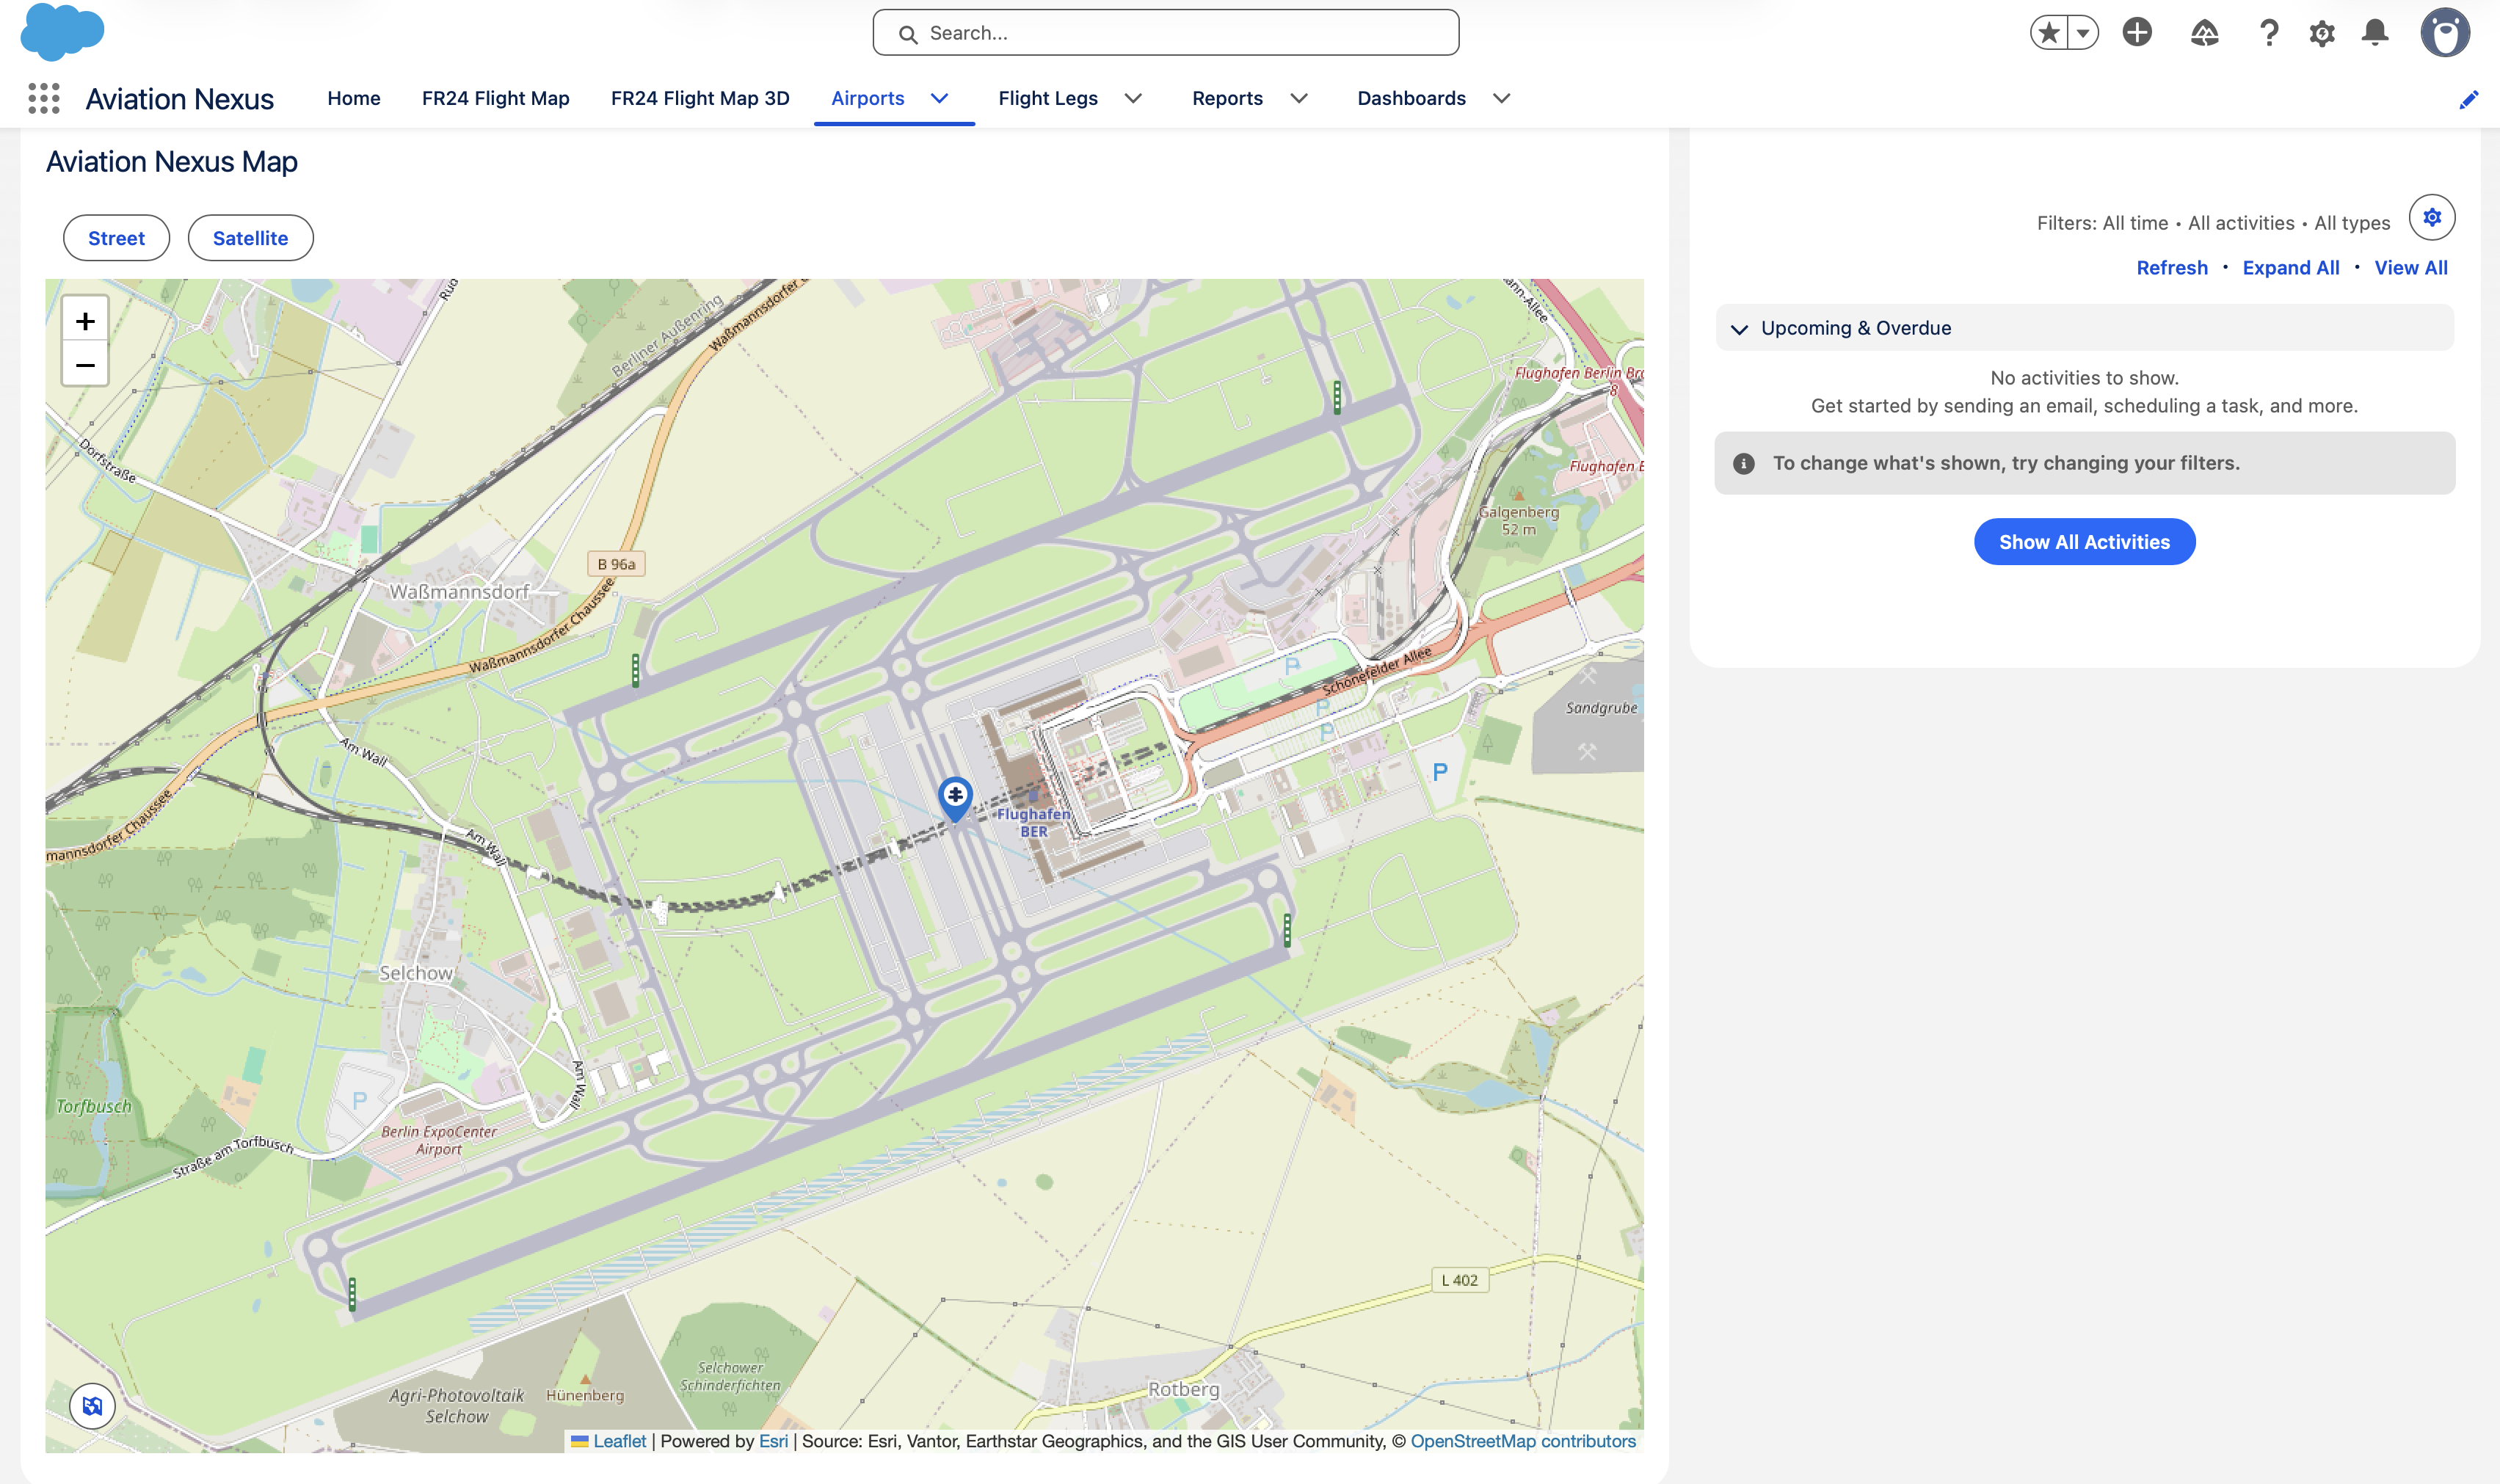Click the B 96a road sign

[616, 564]
